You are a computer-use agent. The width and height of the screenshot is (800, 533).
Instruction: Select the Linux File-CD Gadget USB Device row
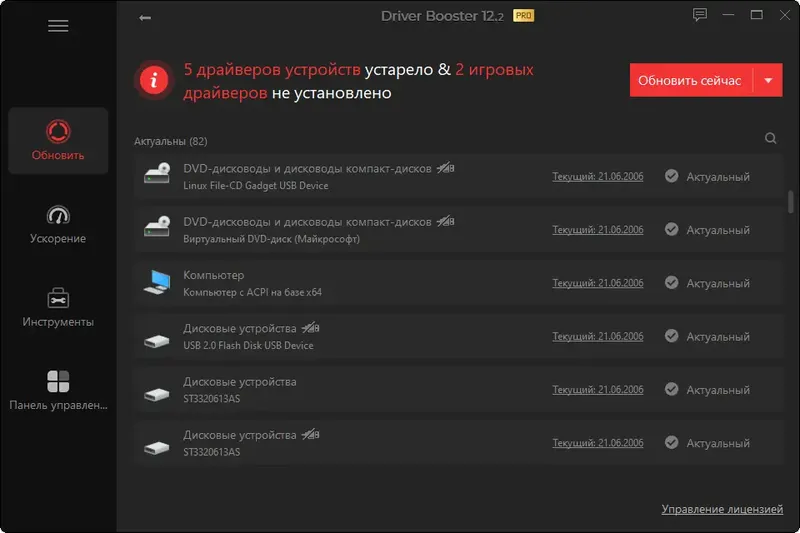click(459, 176)
